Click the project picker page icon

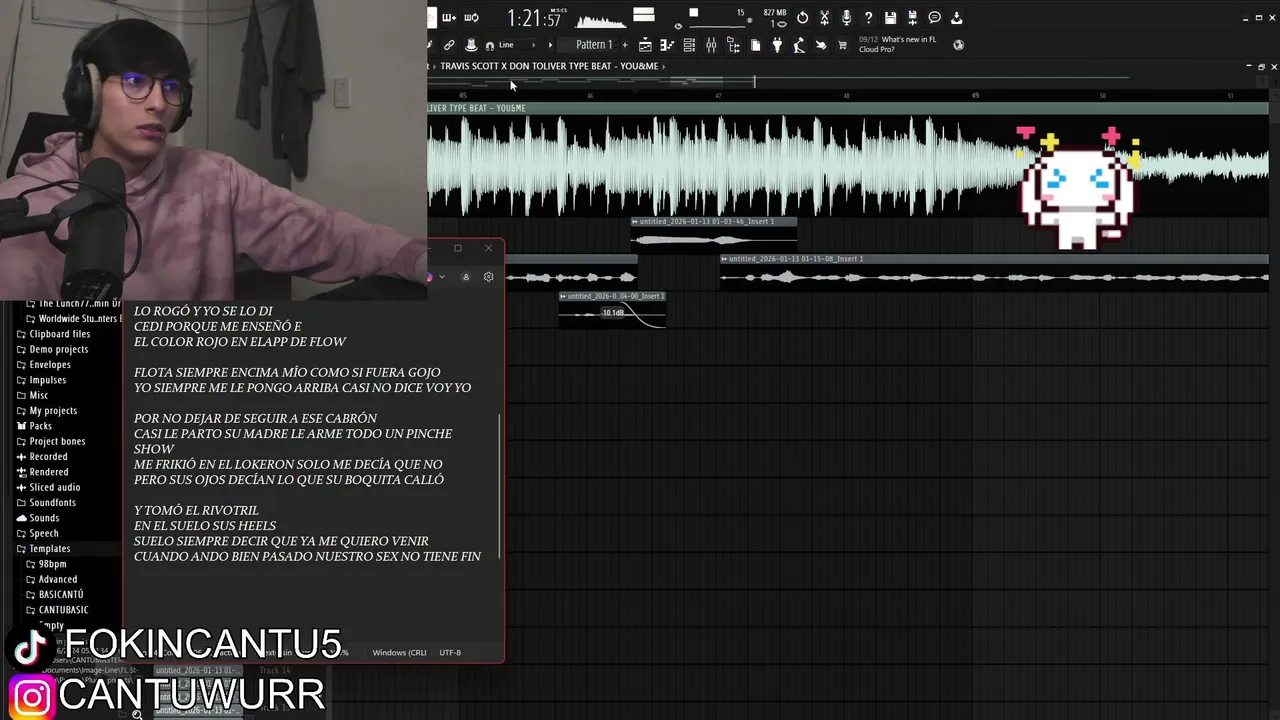pos(755,45)
